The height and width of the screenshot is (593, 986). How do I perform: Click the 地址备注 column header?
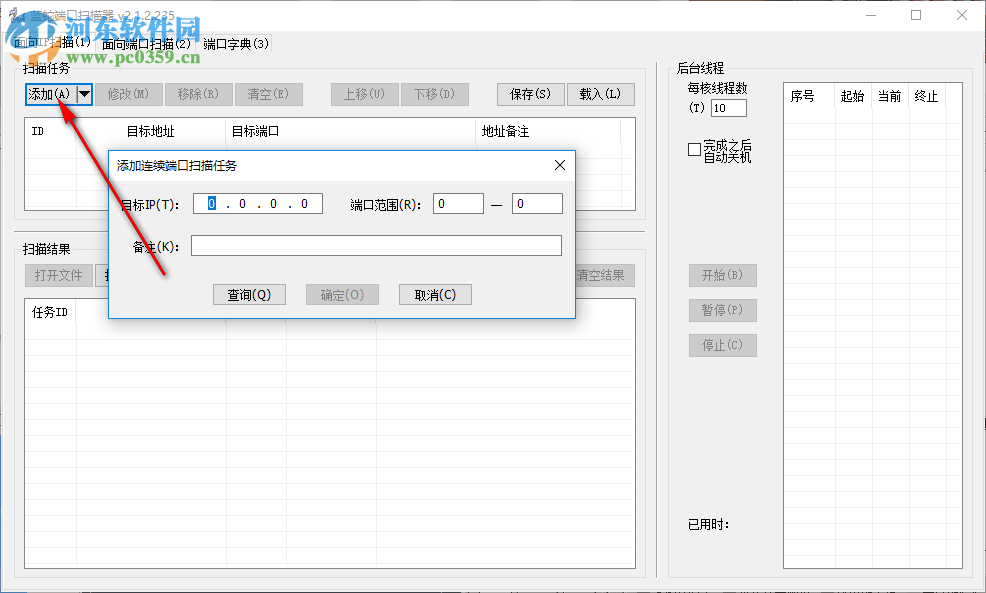pos(548,131)
